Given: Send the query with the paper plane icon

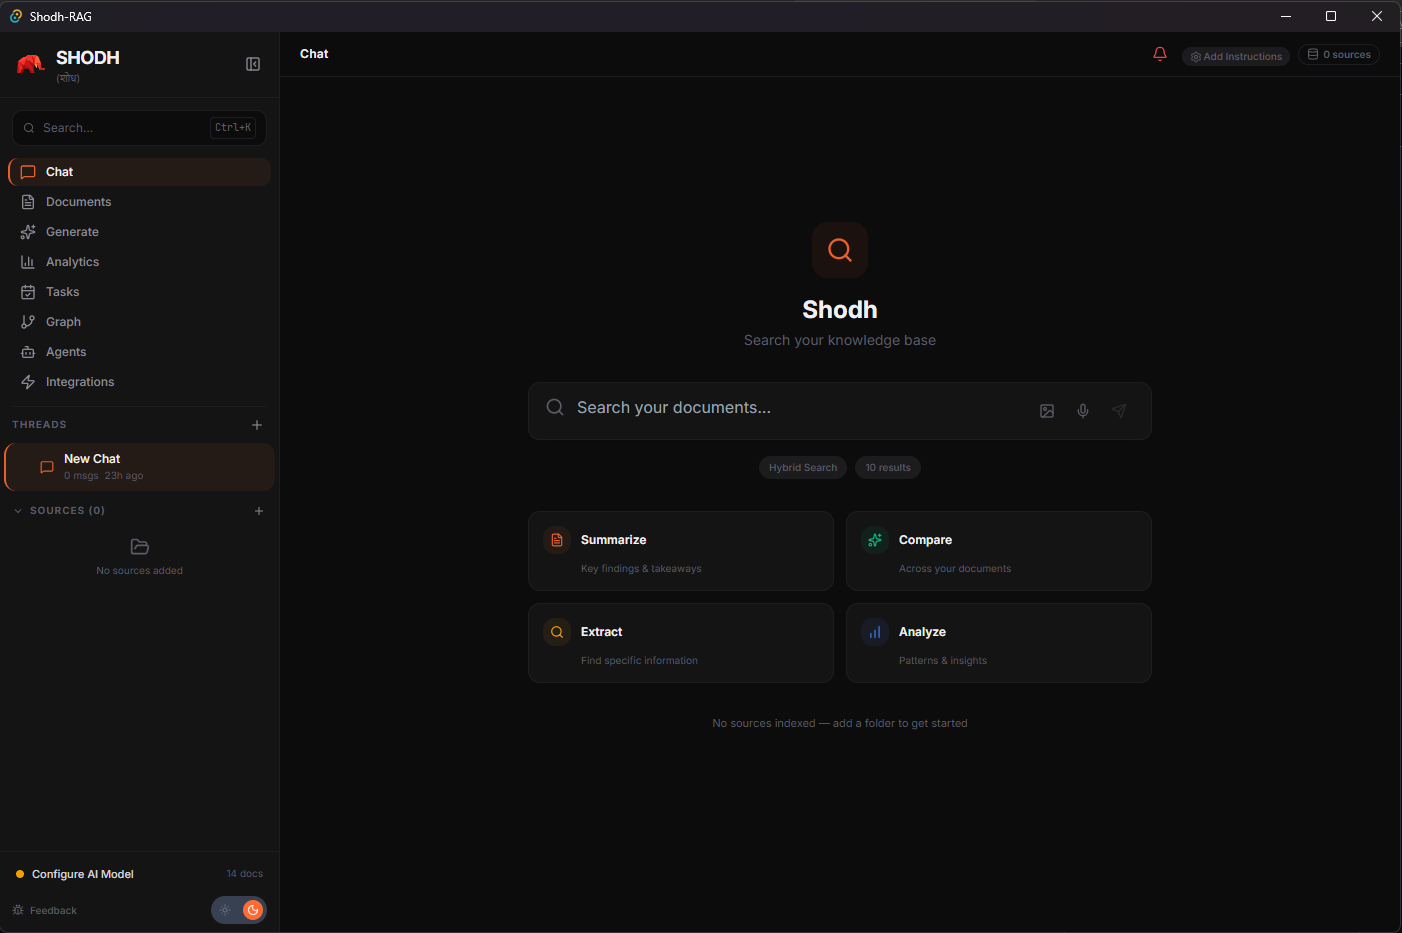Looking at the screenshot, I should pos(1119,411).
